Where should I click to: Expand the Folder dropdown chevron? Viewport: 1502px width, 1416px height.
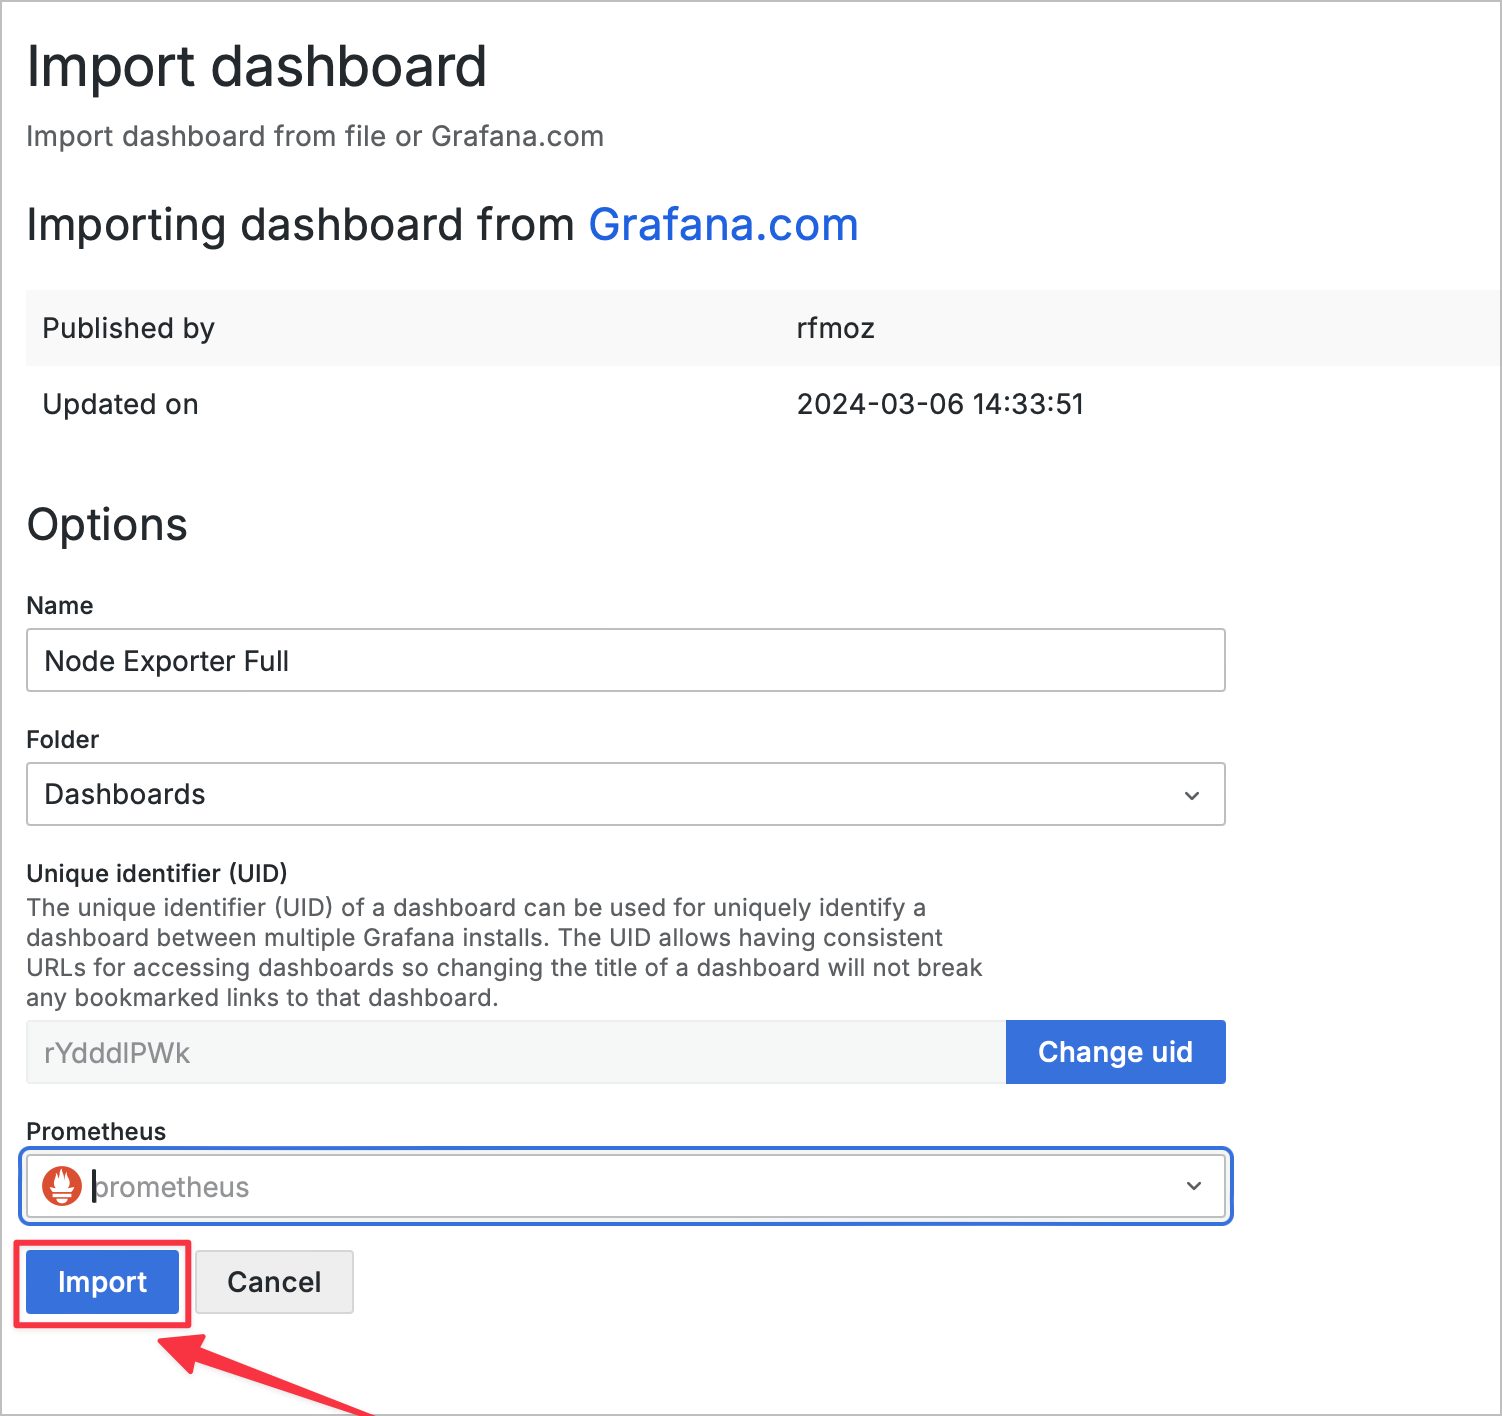pyautogui.click(x=1192, y=795)
